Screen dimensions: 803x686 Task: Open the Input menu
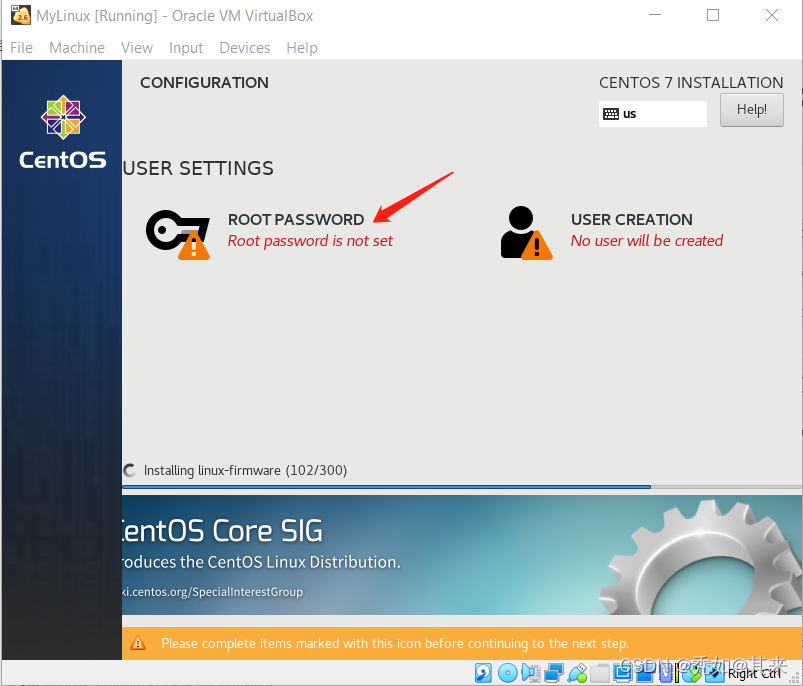point(186,48)
